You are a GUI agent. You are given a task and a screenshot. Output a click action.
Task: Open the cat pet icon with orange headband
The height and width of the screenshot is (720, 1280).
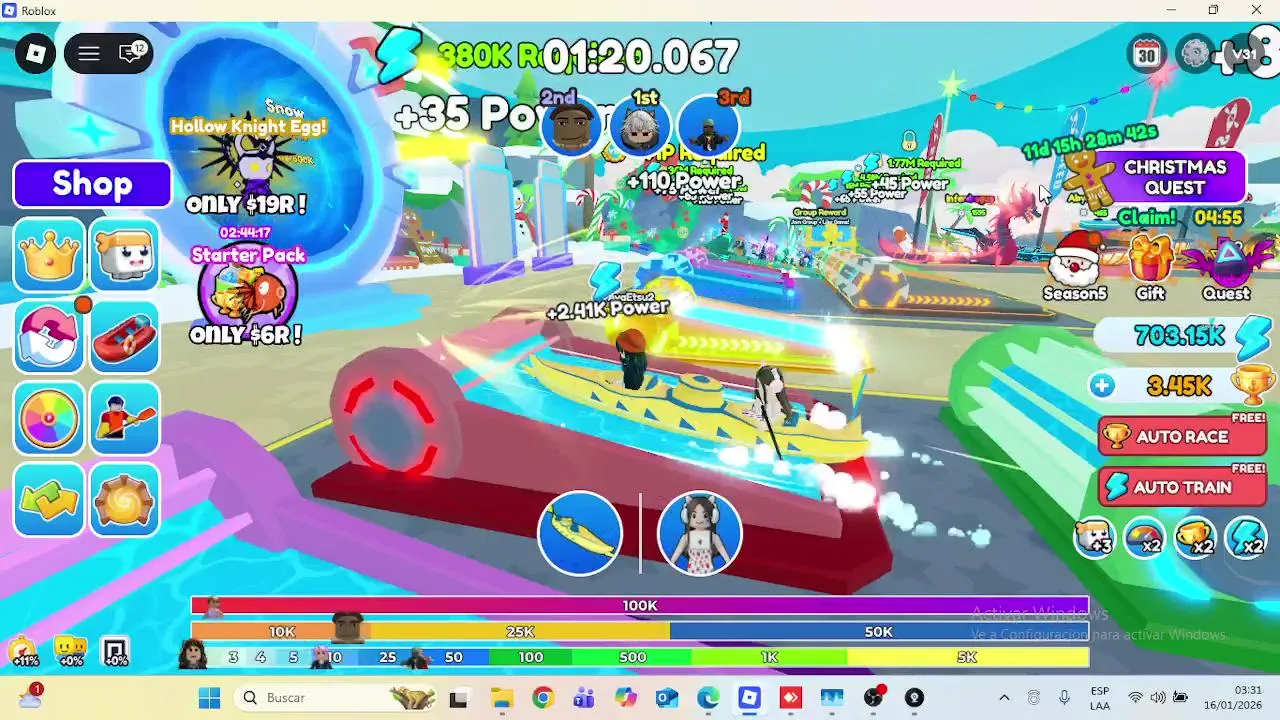click(125, 254)
